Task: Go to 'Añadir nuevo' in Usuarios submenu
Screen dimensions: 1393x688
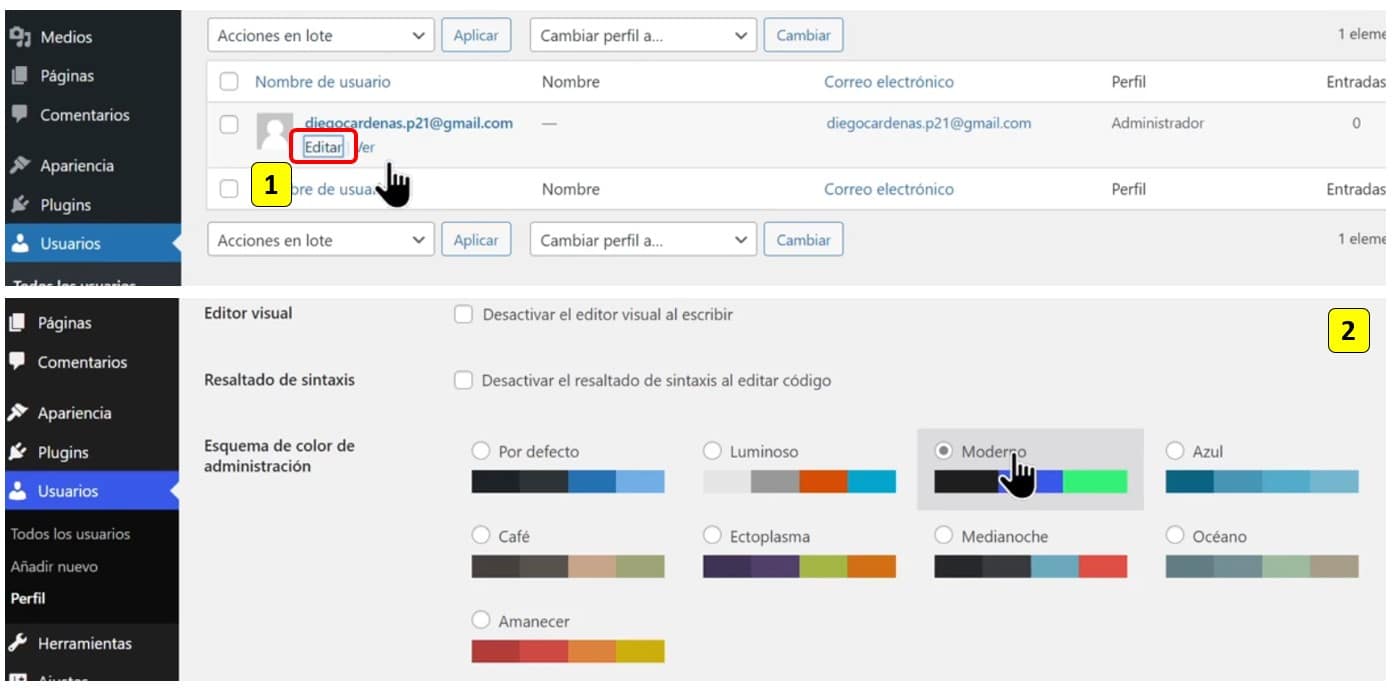Action: 54,566
